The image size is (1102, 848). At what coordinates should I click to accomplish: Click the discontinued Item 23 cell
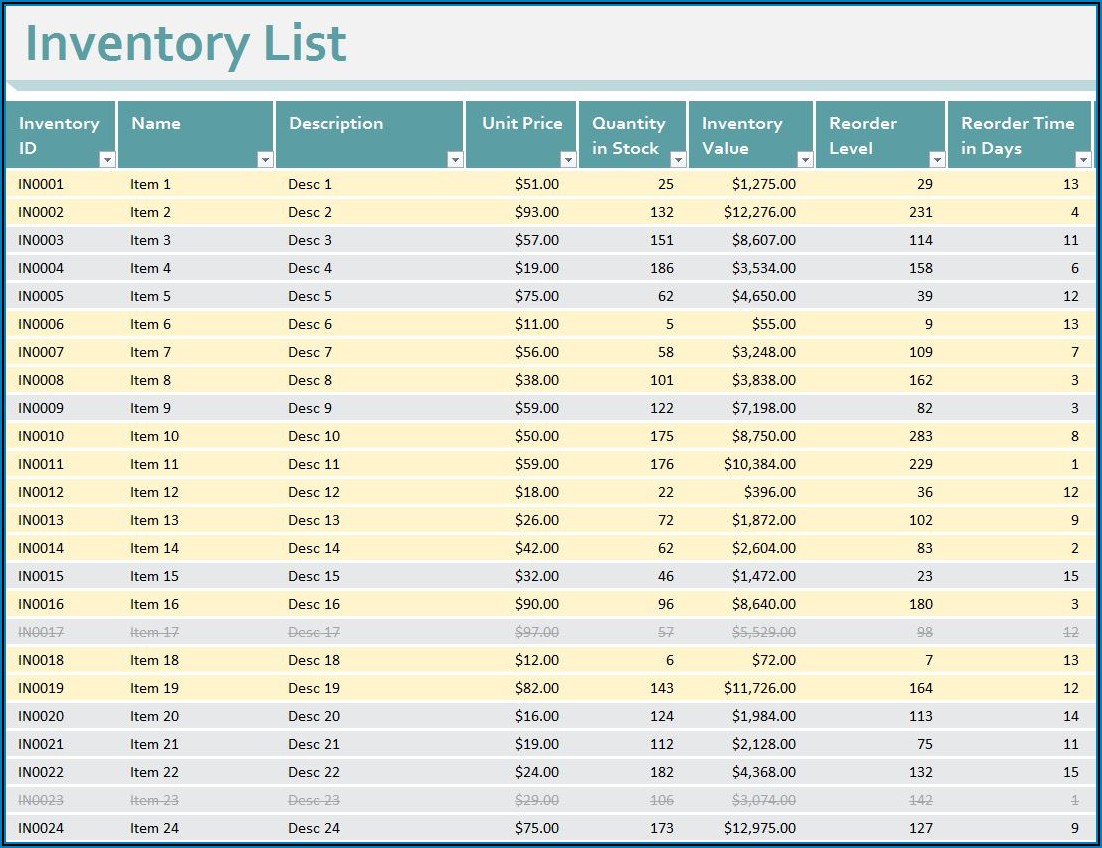click(154, 800)
